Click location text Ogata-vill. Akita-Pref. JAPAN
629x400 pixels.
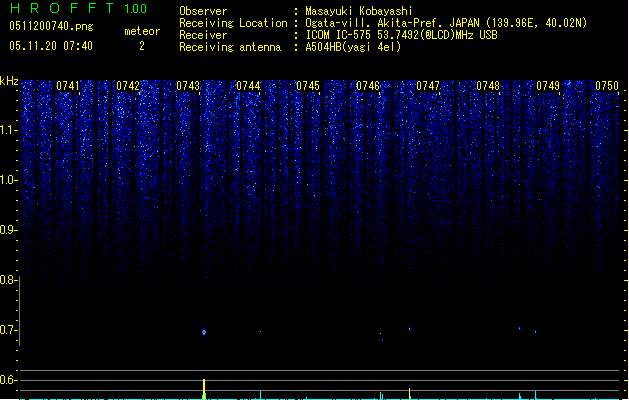click(x=392, y=23)
